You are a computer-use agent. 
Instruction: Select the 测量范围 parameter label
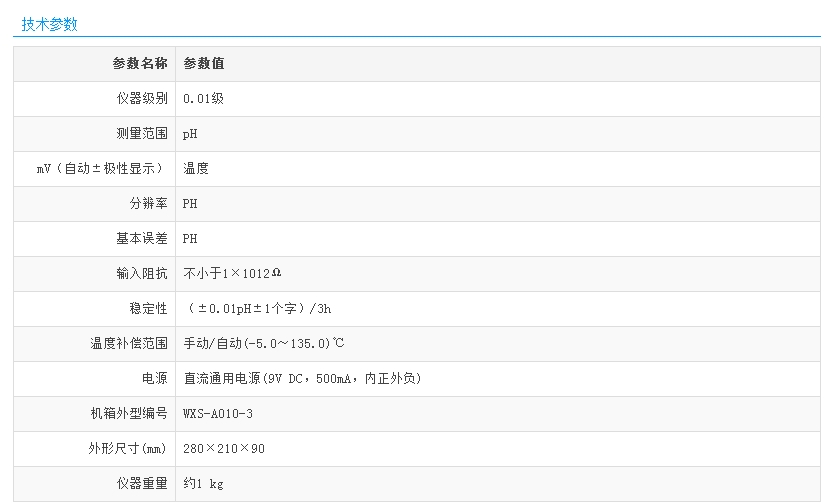(x=142, y=134)
